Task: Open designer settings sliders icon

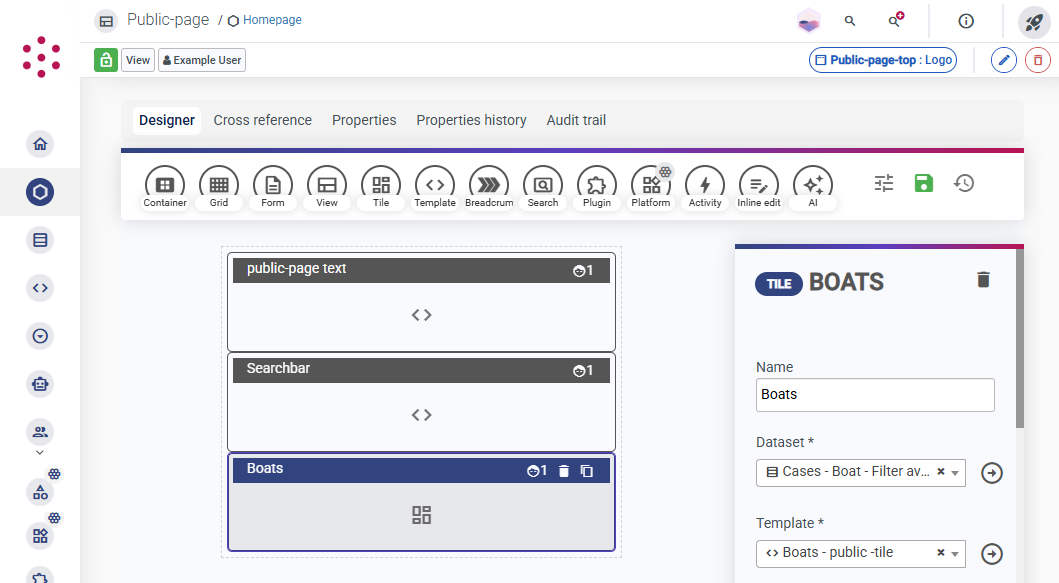Action: [x=883, y=183]
